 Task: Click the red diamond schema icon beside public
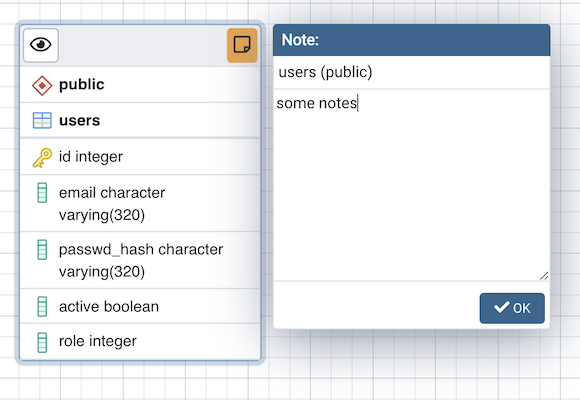coord(42,85)
